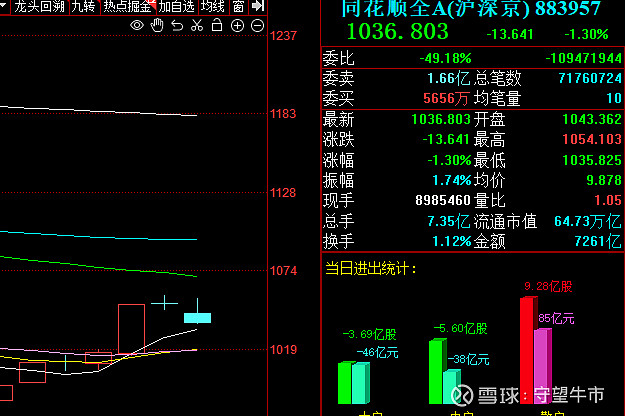Viewport: 625px width, 416px height.
Task: Click the 1128 price axis label
Action: click(283, 193)
